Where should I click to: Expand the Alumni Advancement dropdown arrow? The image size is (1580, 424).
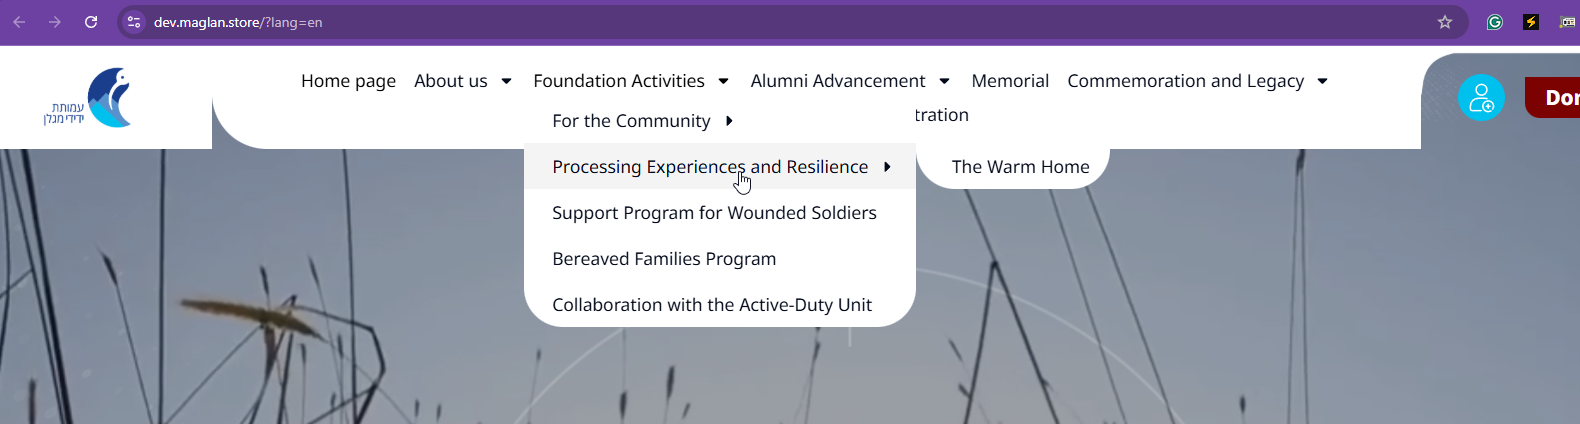[945, 81]
